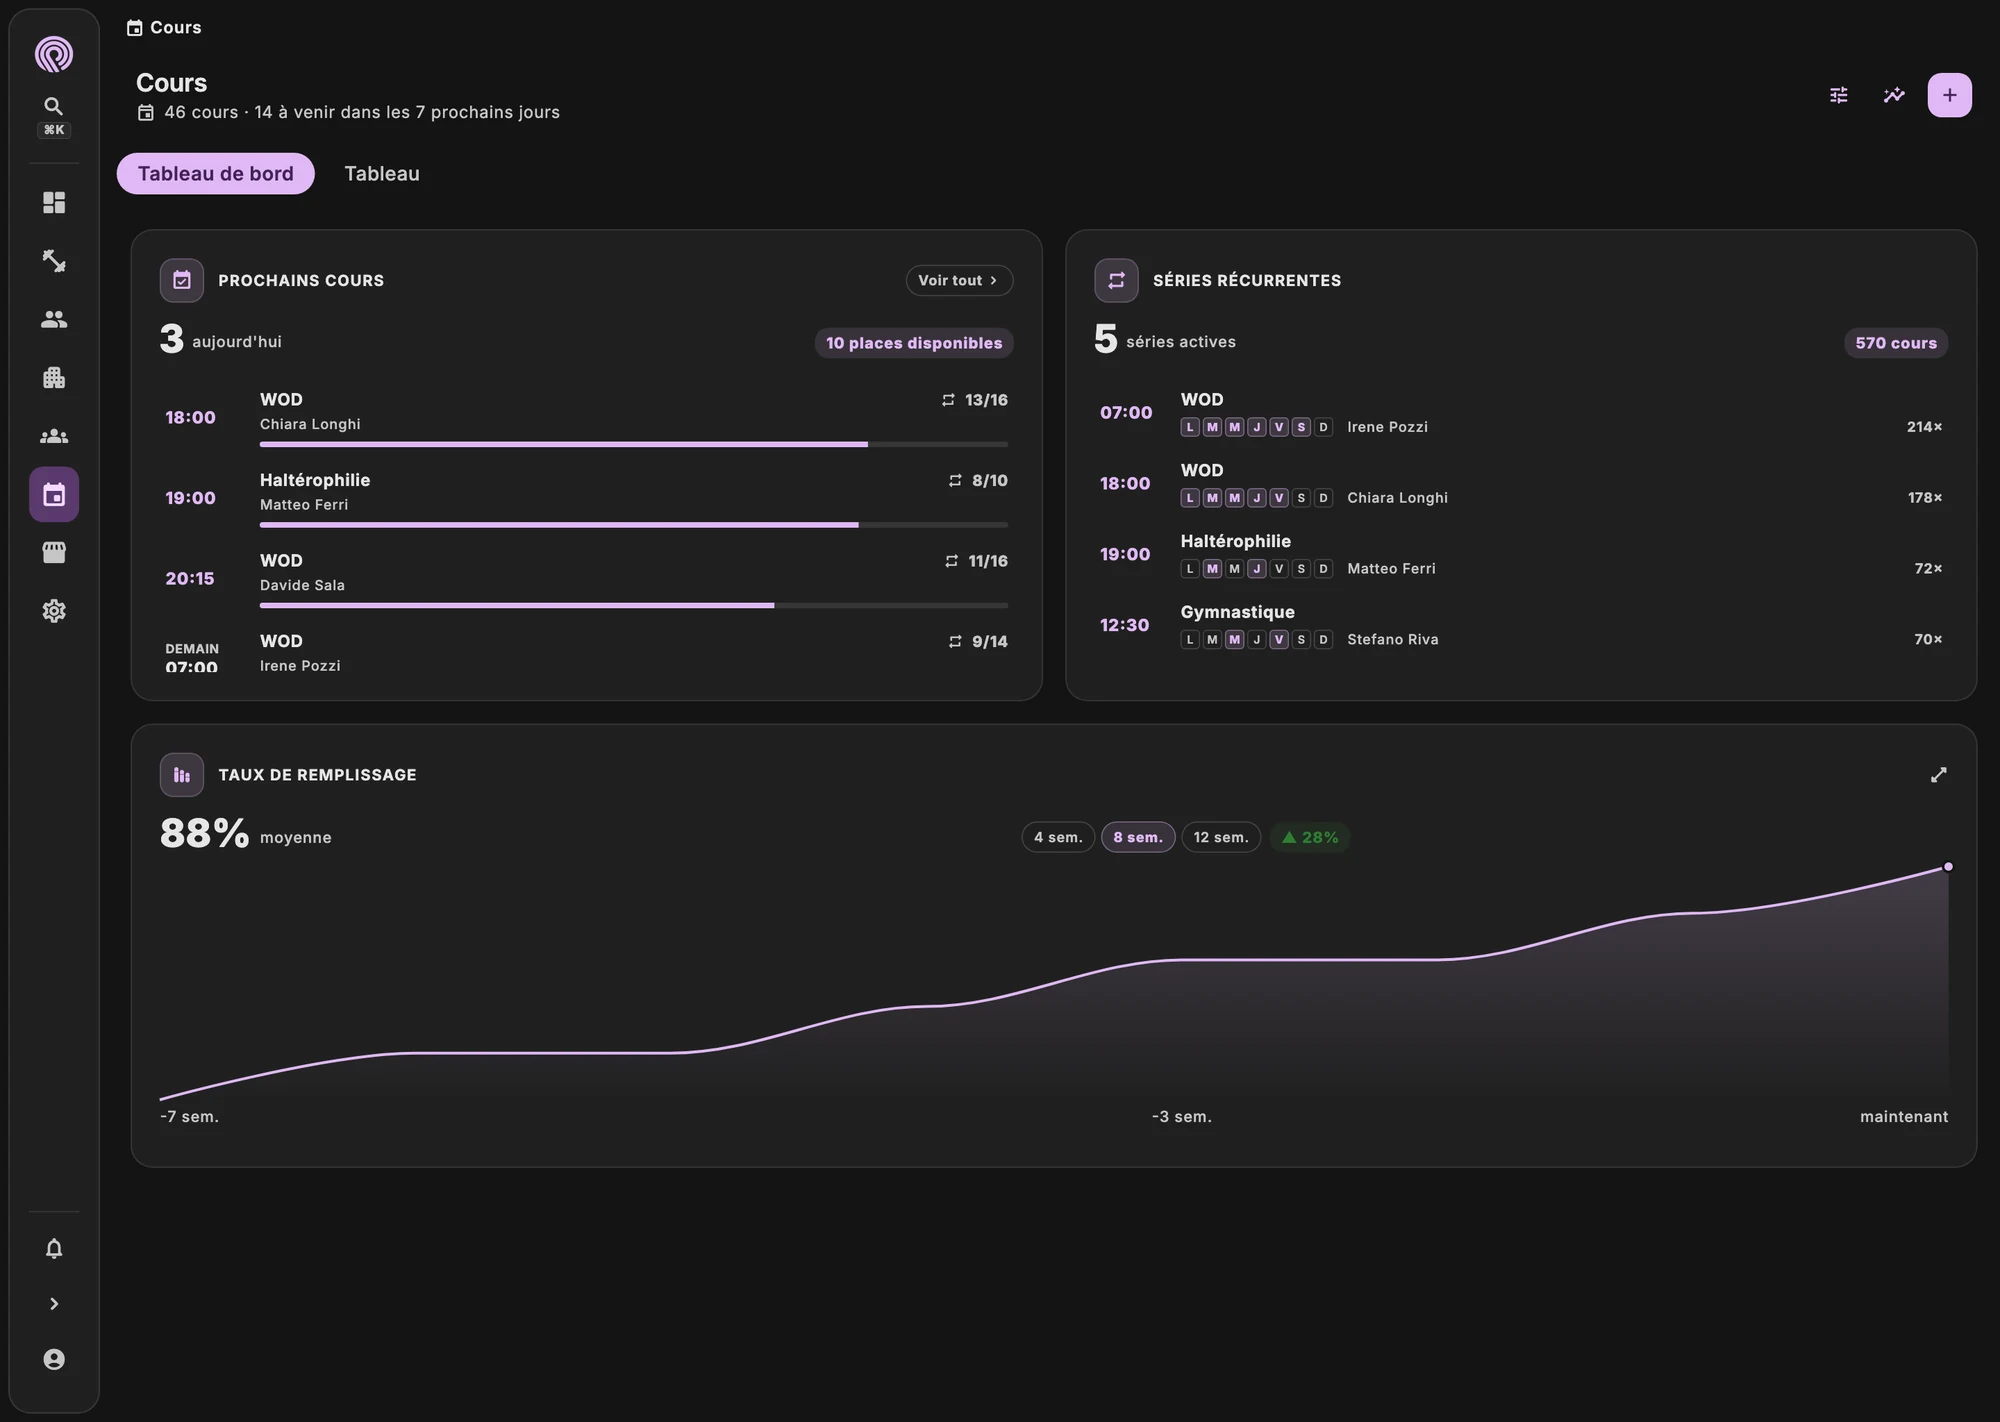This screenshot has width=2000, height=1422.
Task: Open the building facilities icon in sidebar
Action: point(54,378)
